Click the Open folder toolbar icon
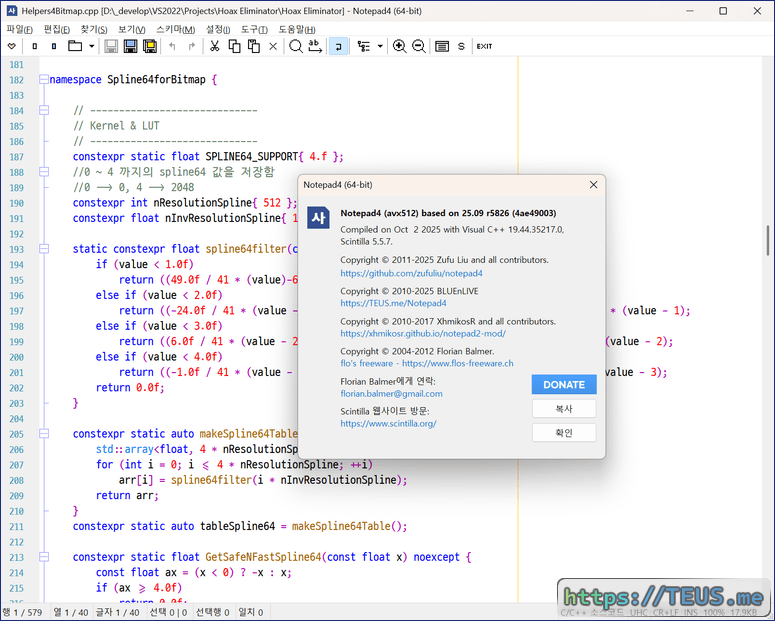The image size is (775, 621). [x=74, y=46]
